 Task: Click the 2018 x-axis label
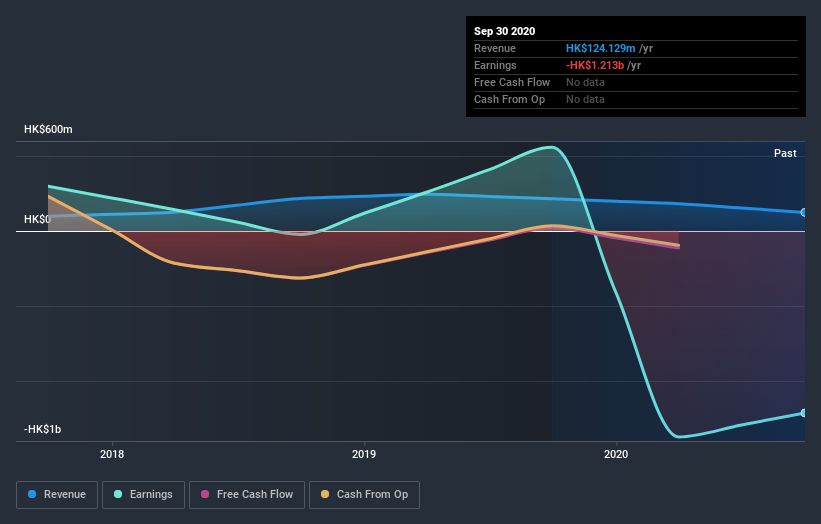112,454
